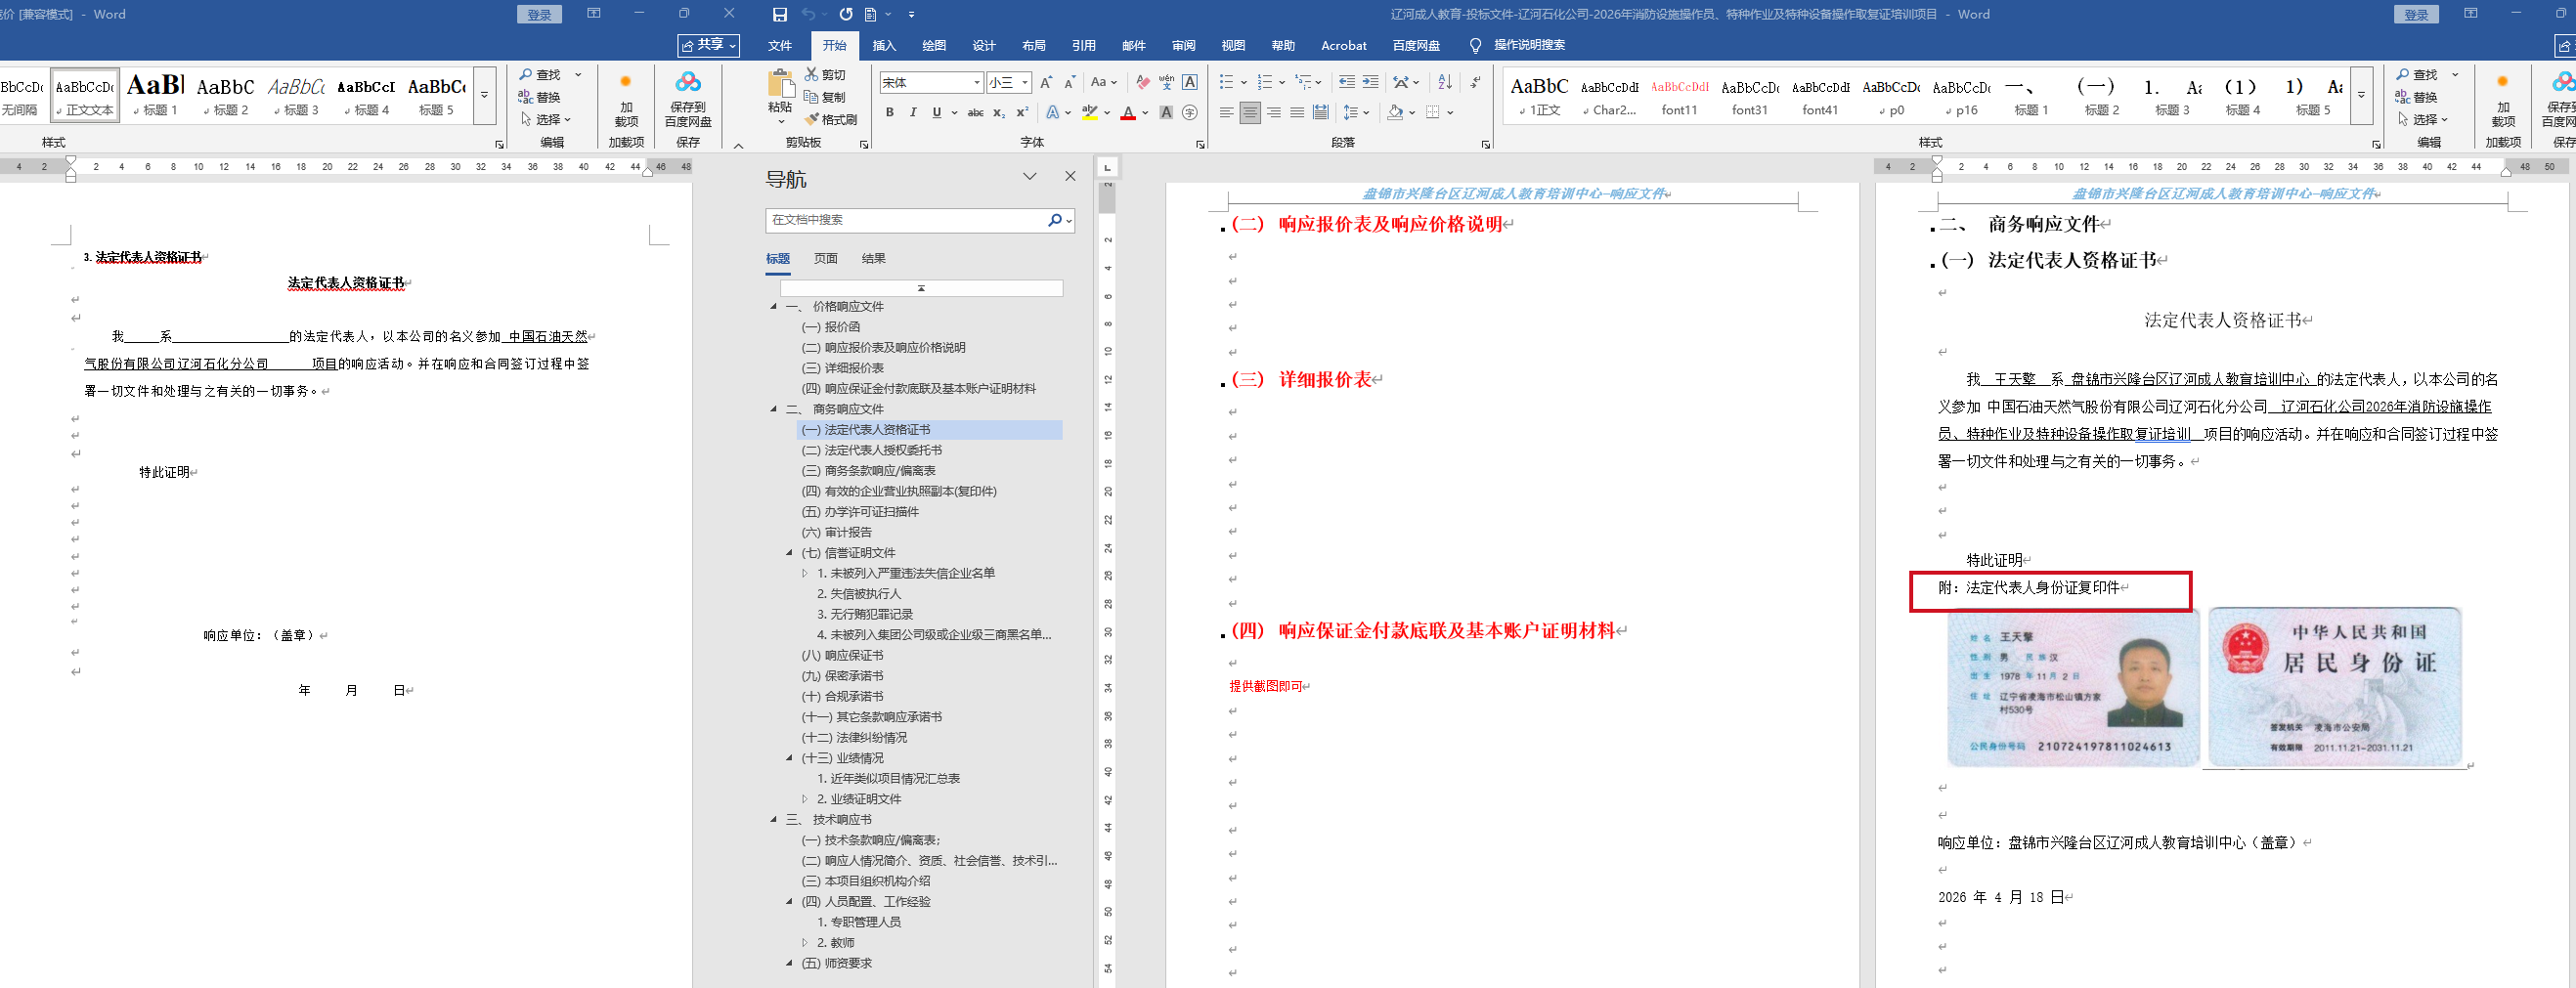Increase font size with the grow-font icon

point(1046,82)
